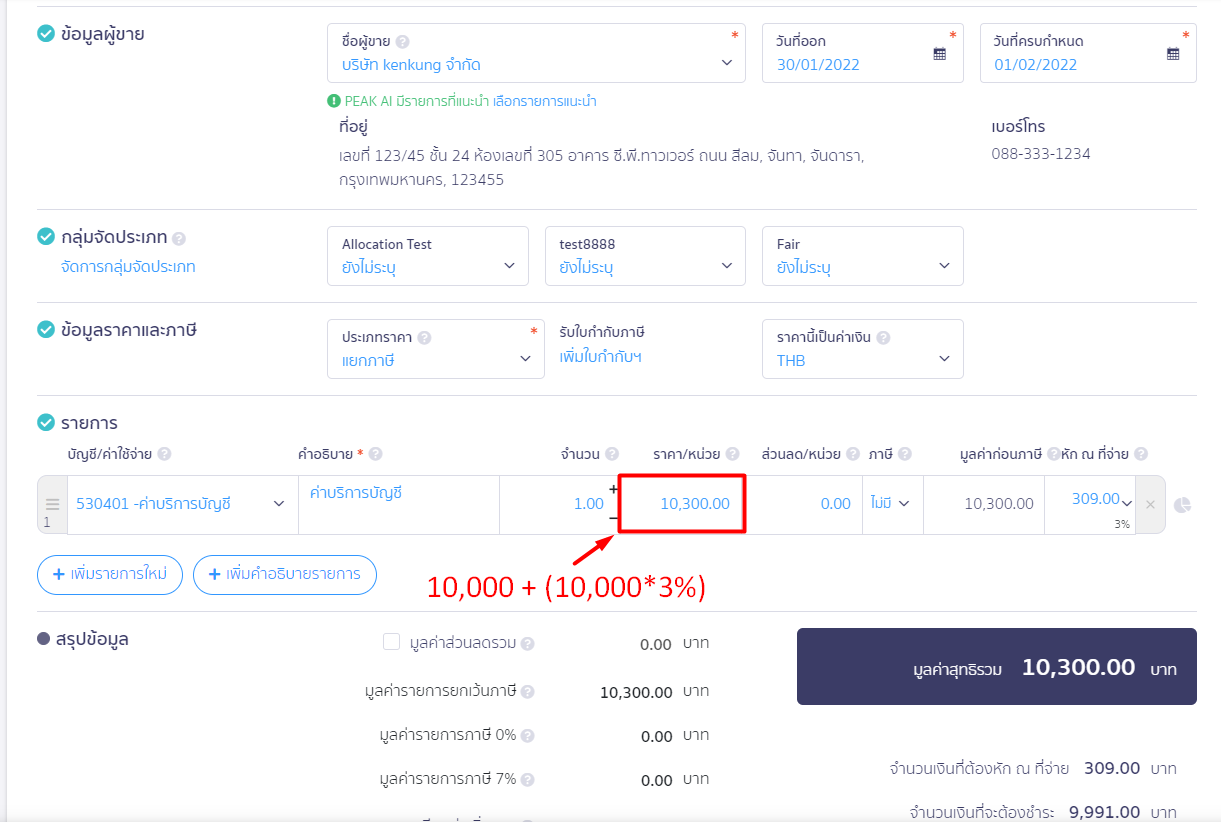This screenshot has height=828, width=1221.
Task: Click the address text starting เลขที่ 123/45
Action: click(601, 168)
